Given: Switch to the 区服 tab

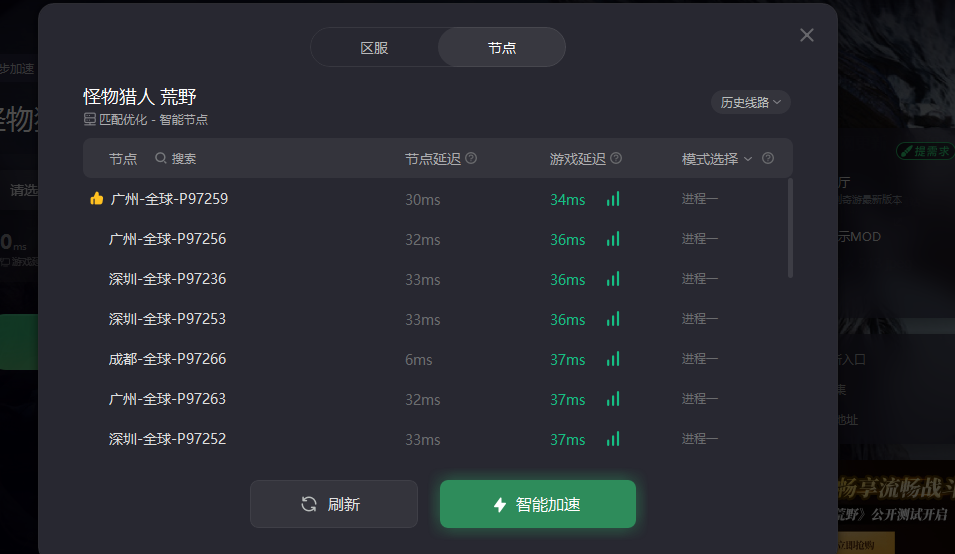Looking at the screenshot, I should click(374, 47).
